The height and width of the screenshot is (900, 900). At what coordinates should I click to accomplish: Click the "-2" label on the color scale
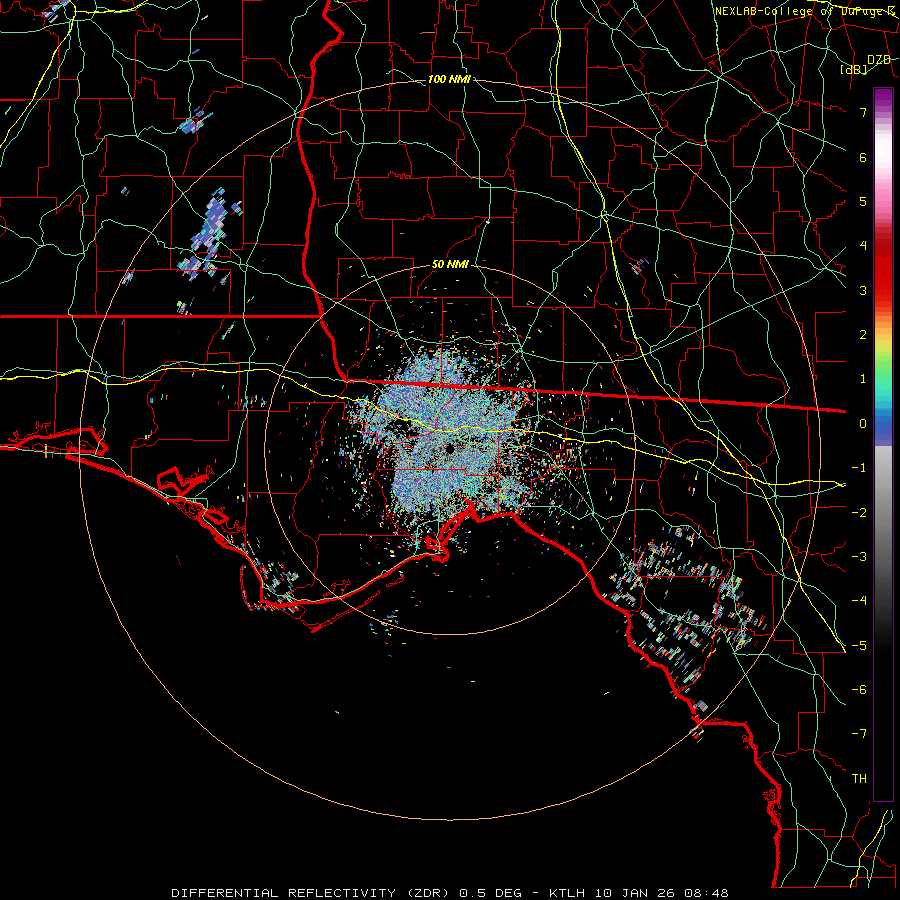859,513
